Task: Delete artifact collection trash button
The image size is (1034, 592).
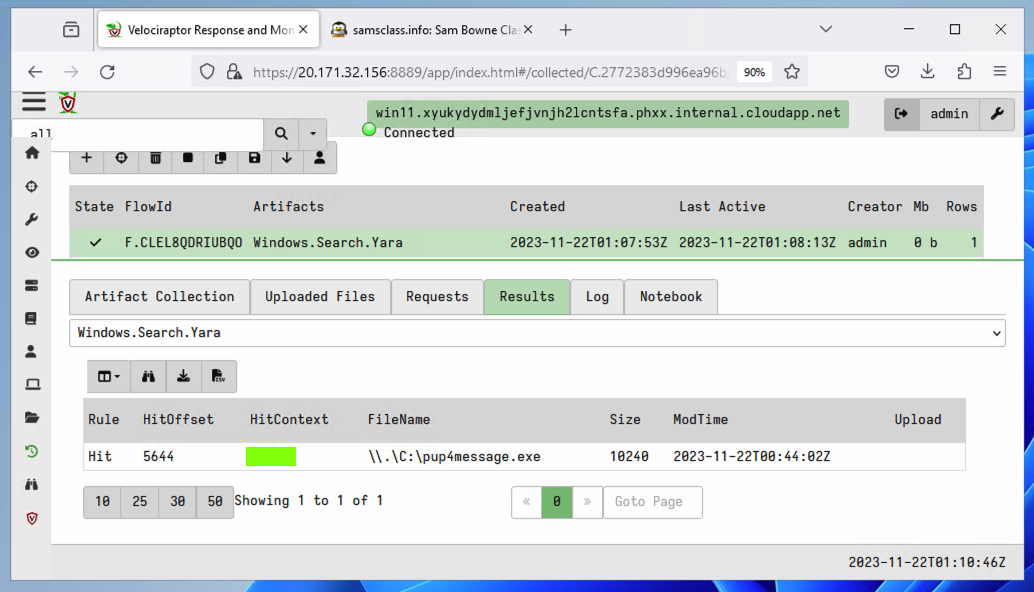Action: (x=156, y=158)
